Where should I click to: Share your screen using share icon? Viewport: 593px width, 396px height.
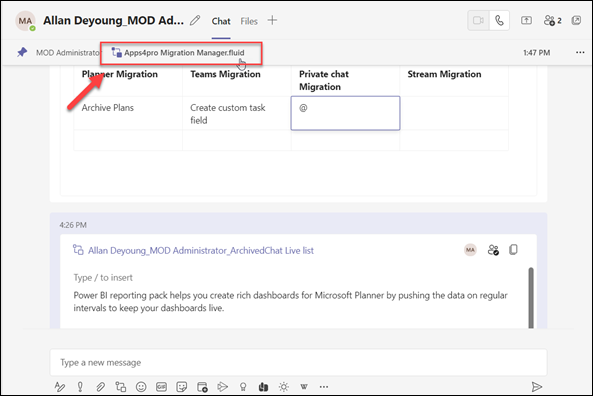pyautogui.click(x=526, y=20)
